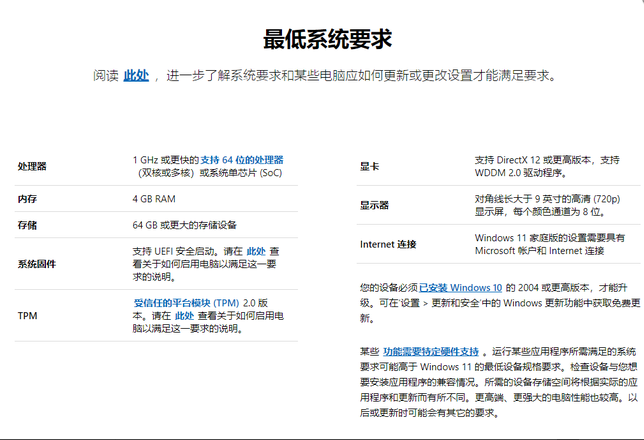The height and width of the screenshot is (440, 644).
Task: Open the 支持 64 位的处理器 link
Action: tap(241, 160)
